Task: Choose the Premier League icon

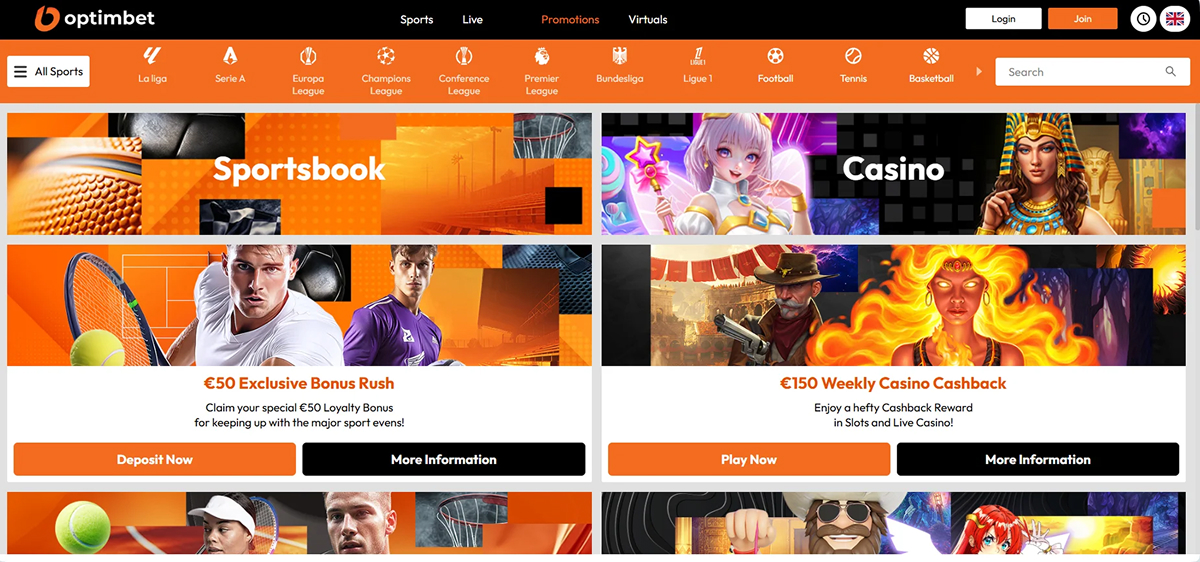Action: pos(541,57)
